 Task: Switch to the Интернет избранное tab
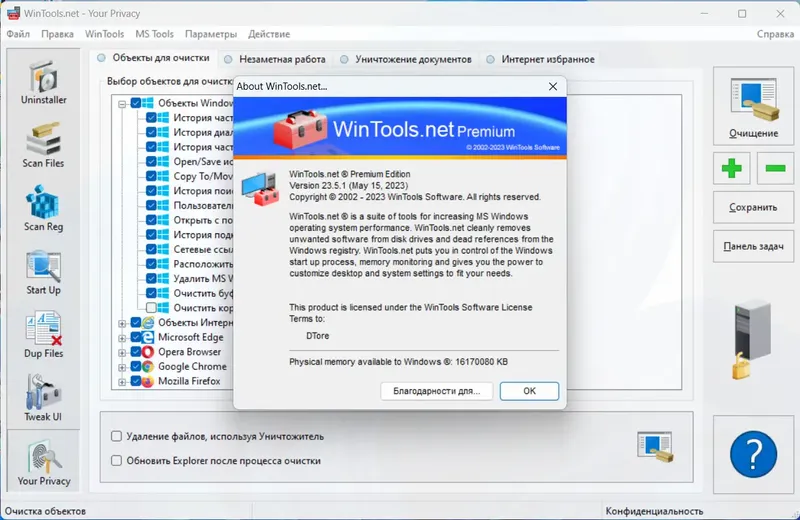tap(541, 59)
